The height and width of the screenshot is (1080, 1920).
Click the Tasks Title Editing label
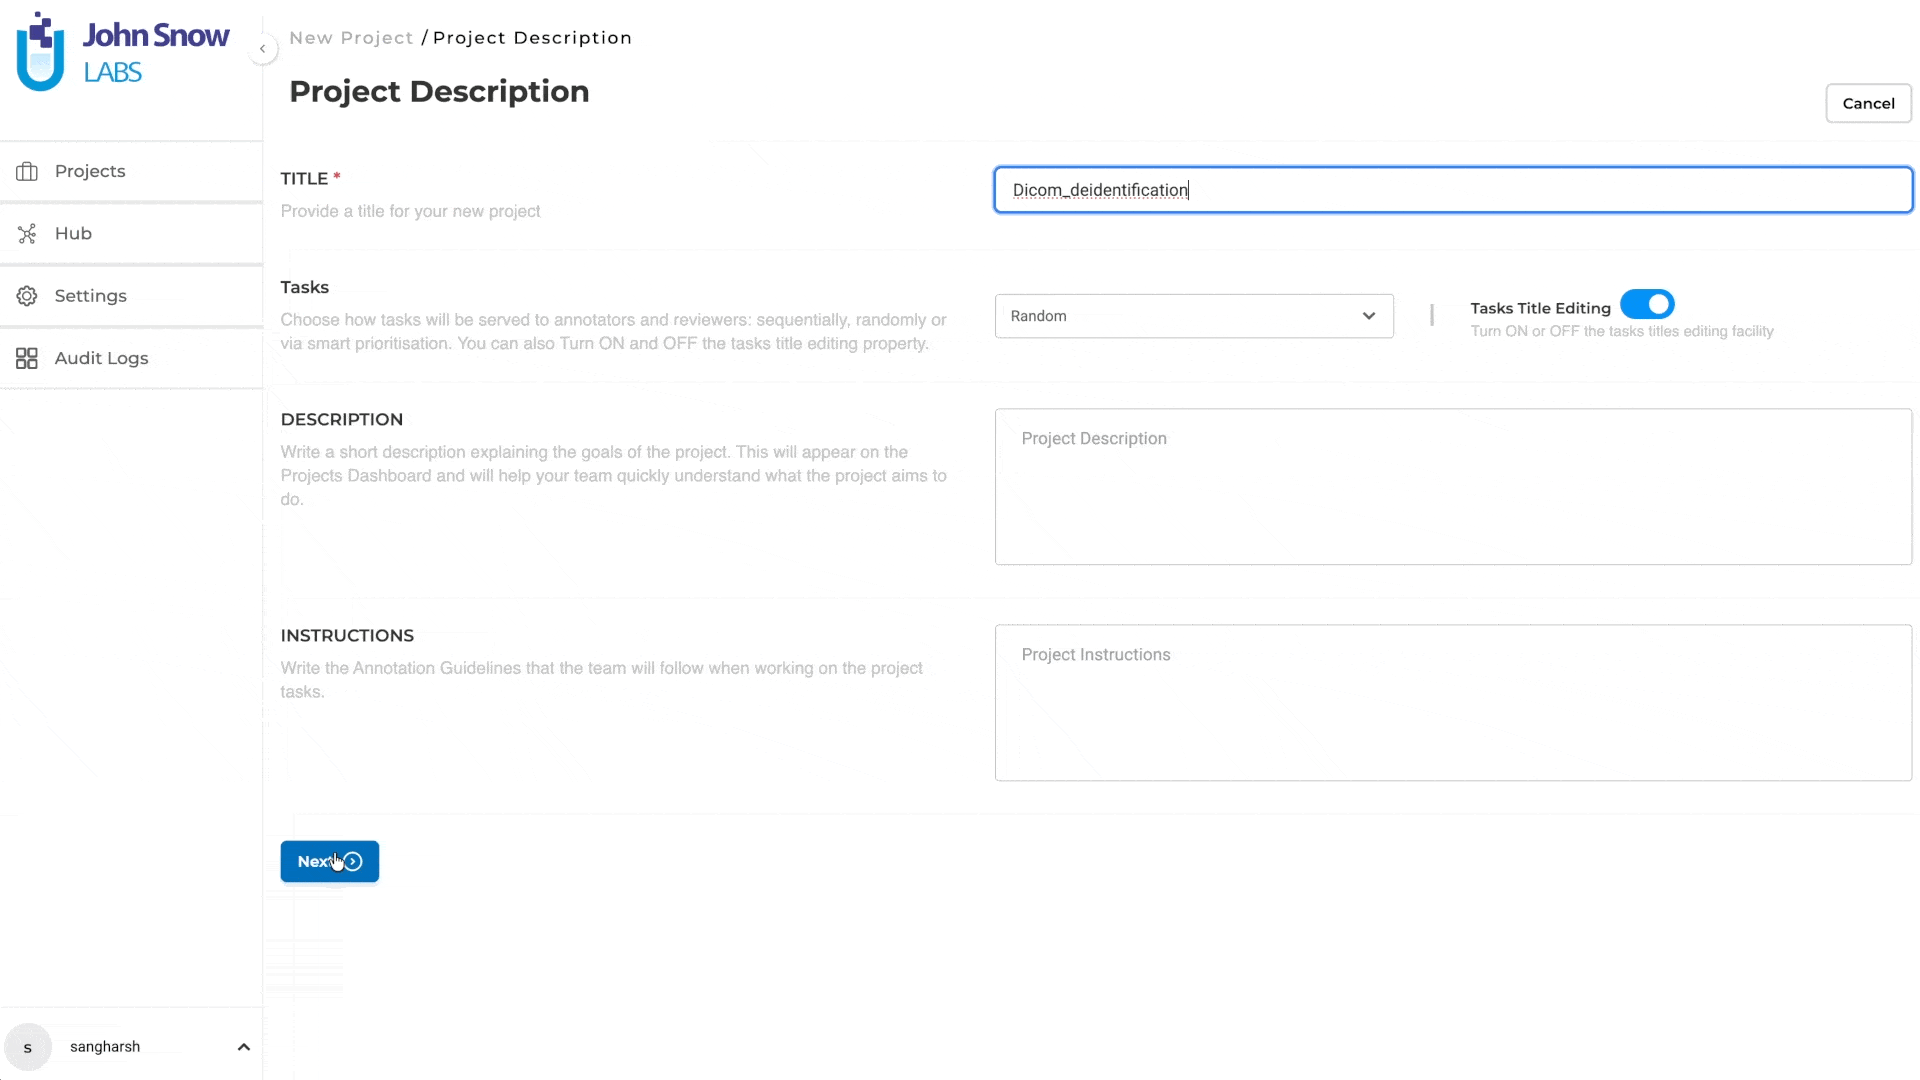pyautogui.click(x=1540, y=308)
